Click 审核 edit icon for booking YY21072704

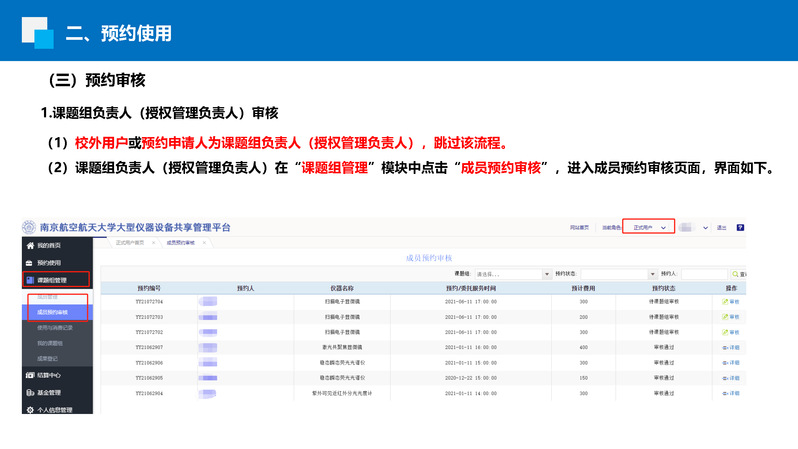[725, 301]
